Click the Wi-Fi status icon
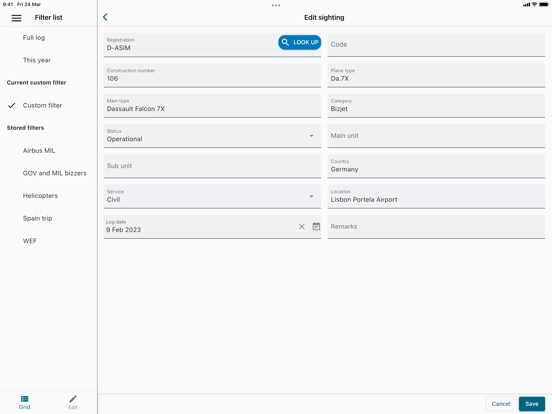 coord(534,5)
